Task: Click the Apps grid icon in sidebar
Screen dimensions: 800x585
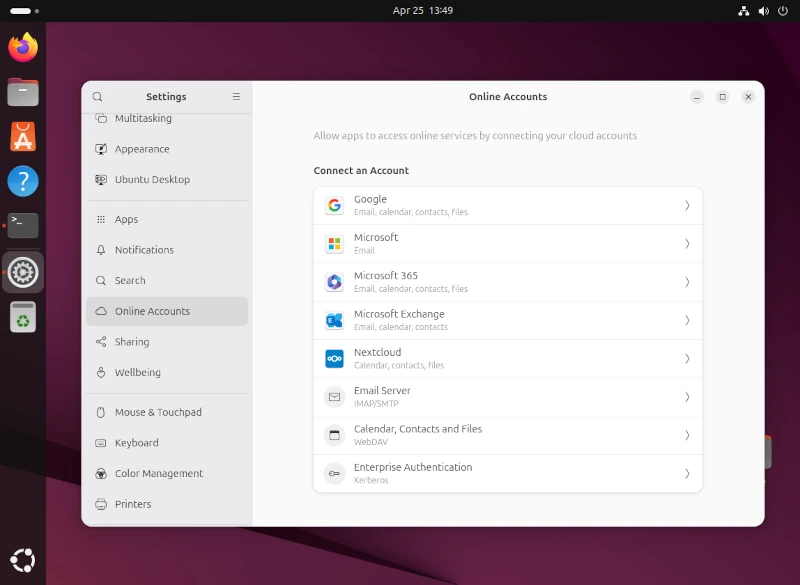Action: click(101, 219)
